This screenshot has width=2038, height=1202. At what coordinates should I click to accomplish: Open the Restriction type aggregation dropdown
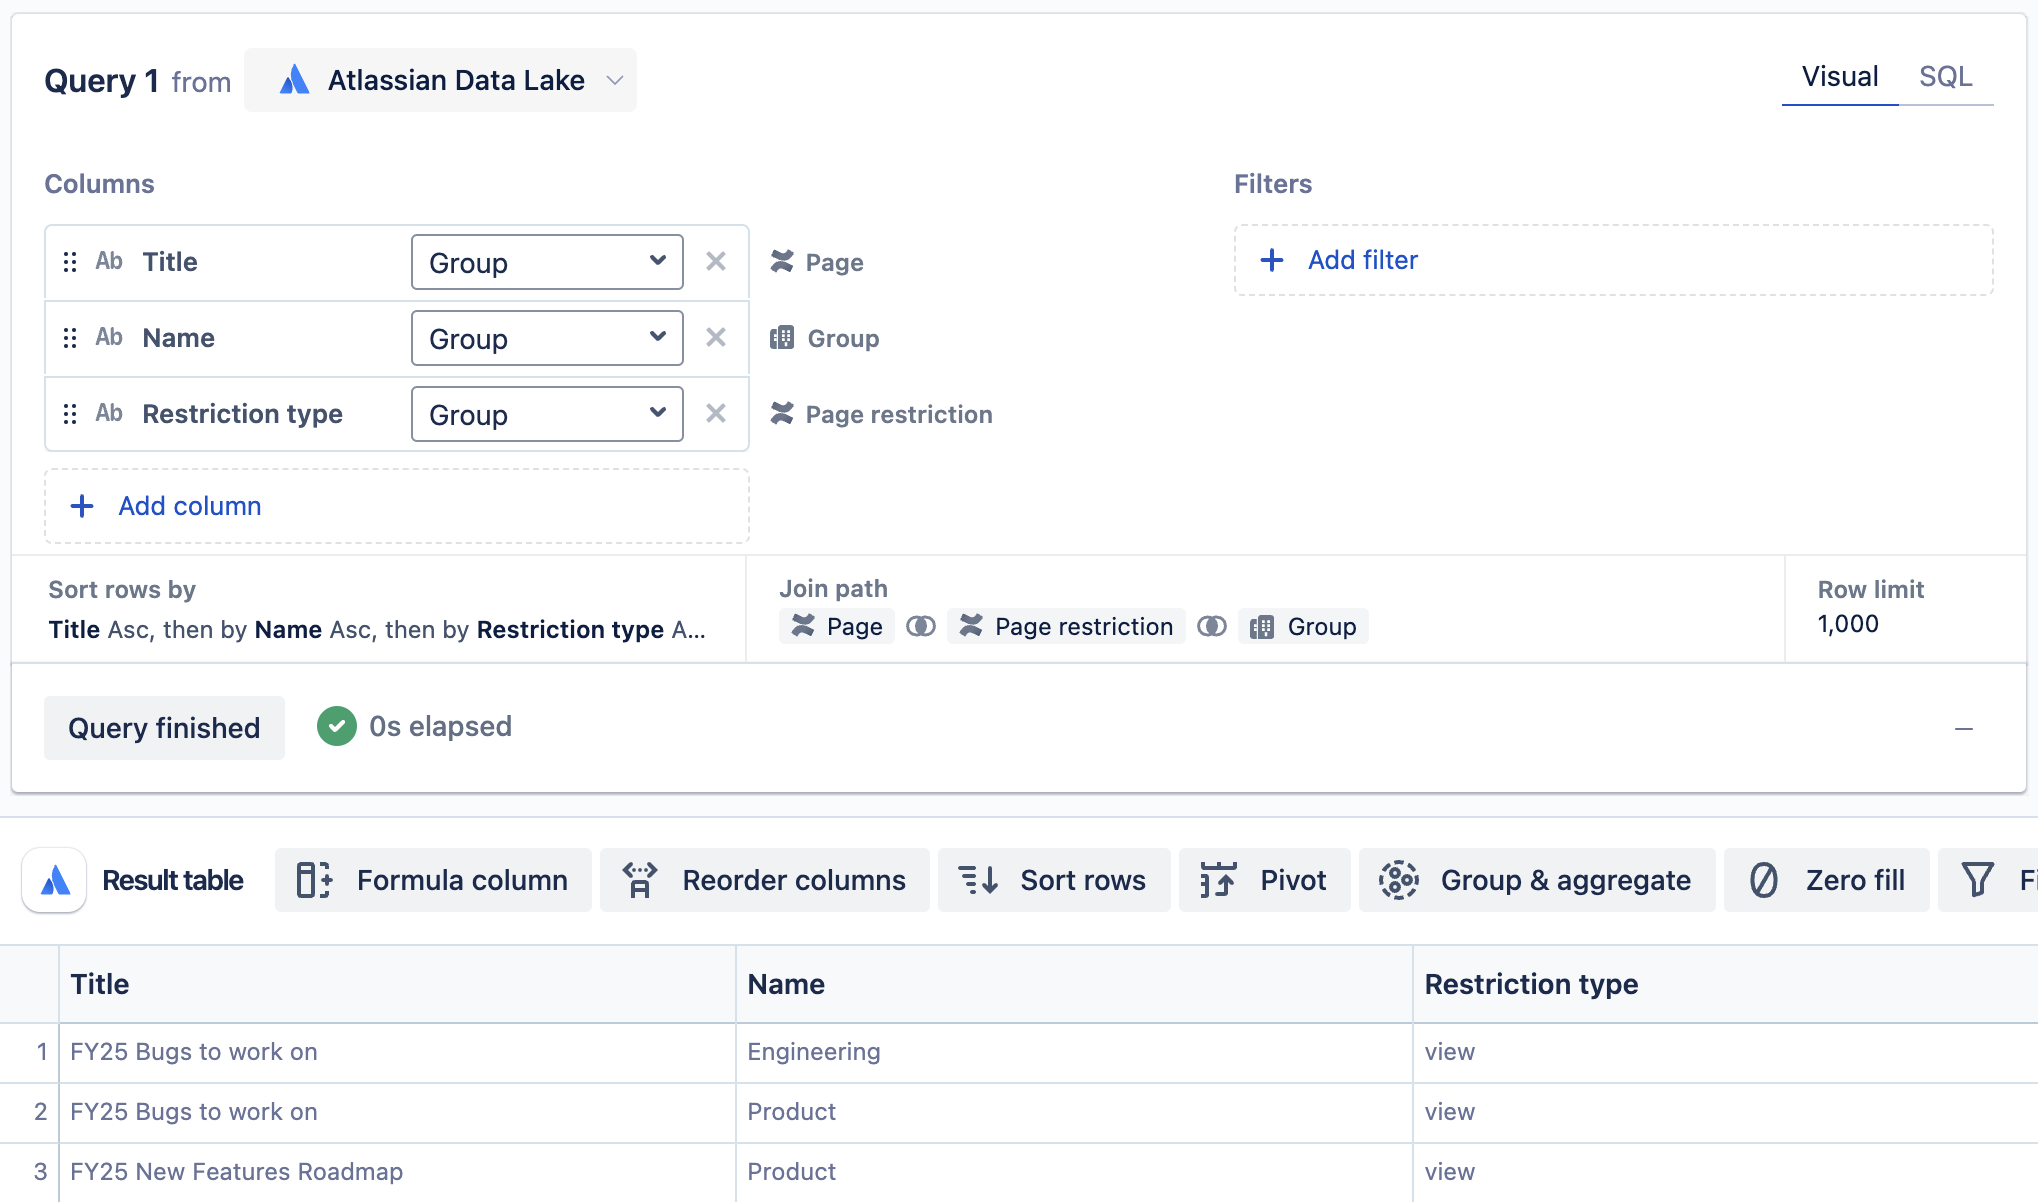pyautogui.click(x=547, y=414)
